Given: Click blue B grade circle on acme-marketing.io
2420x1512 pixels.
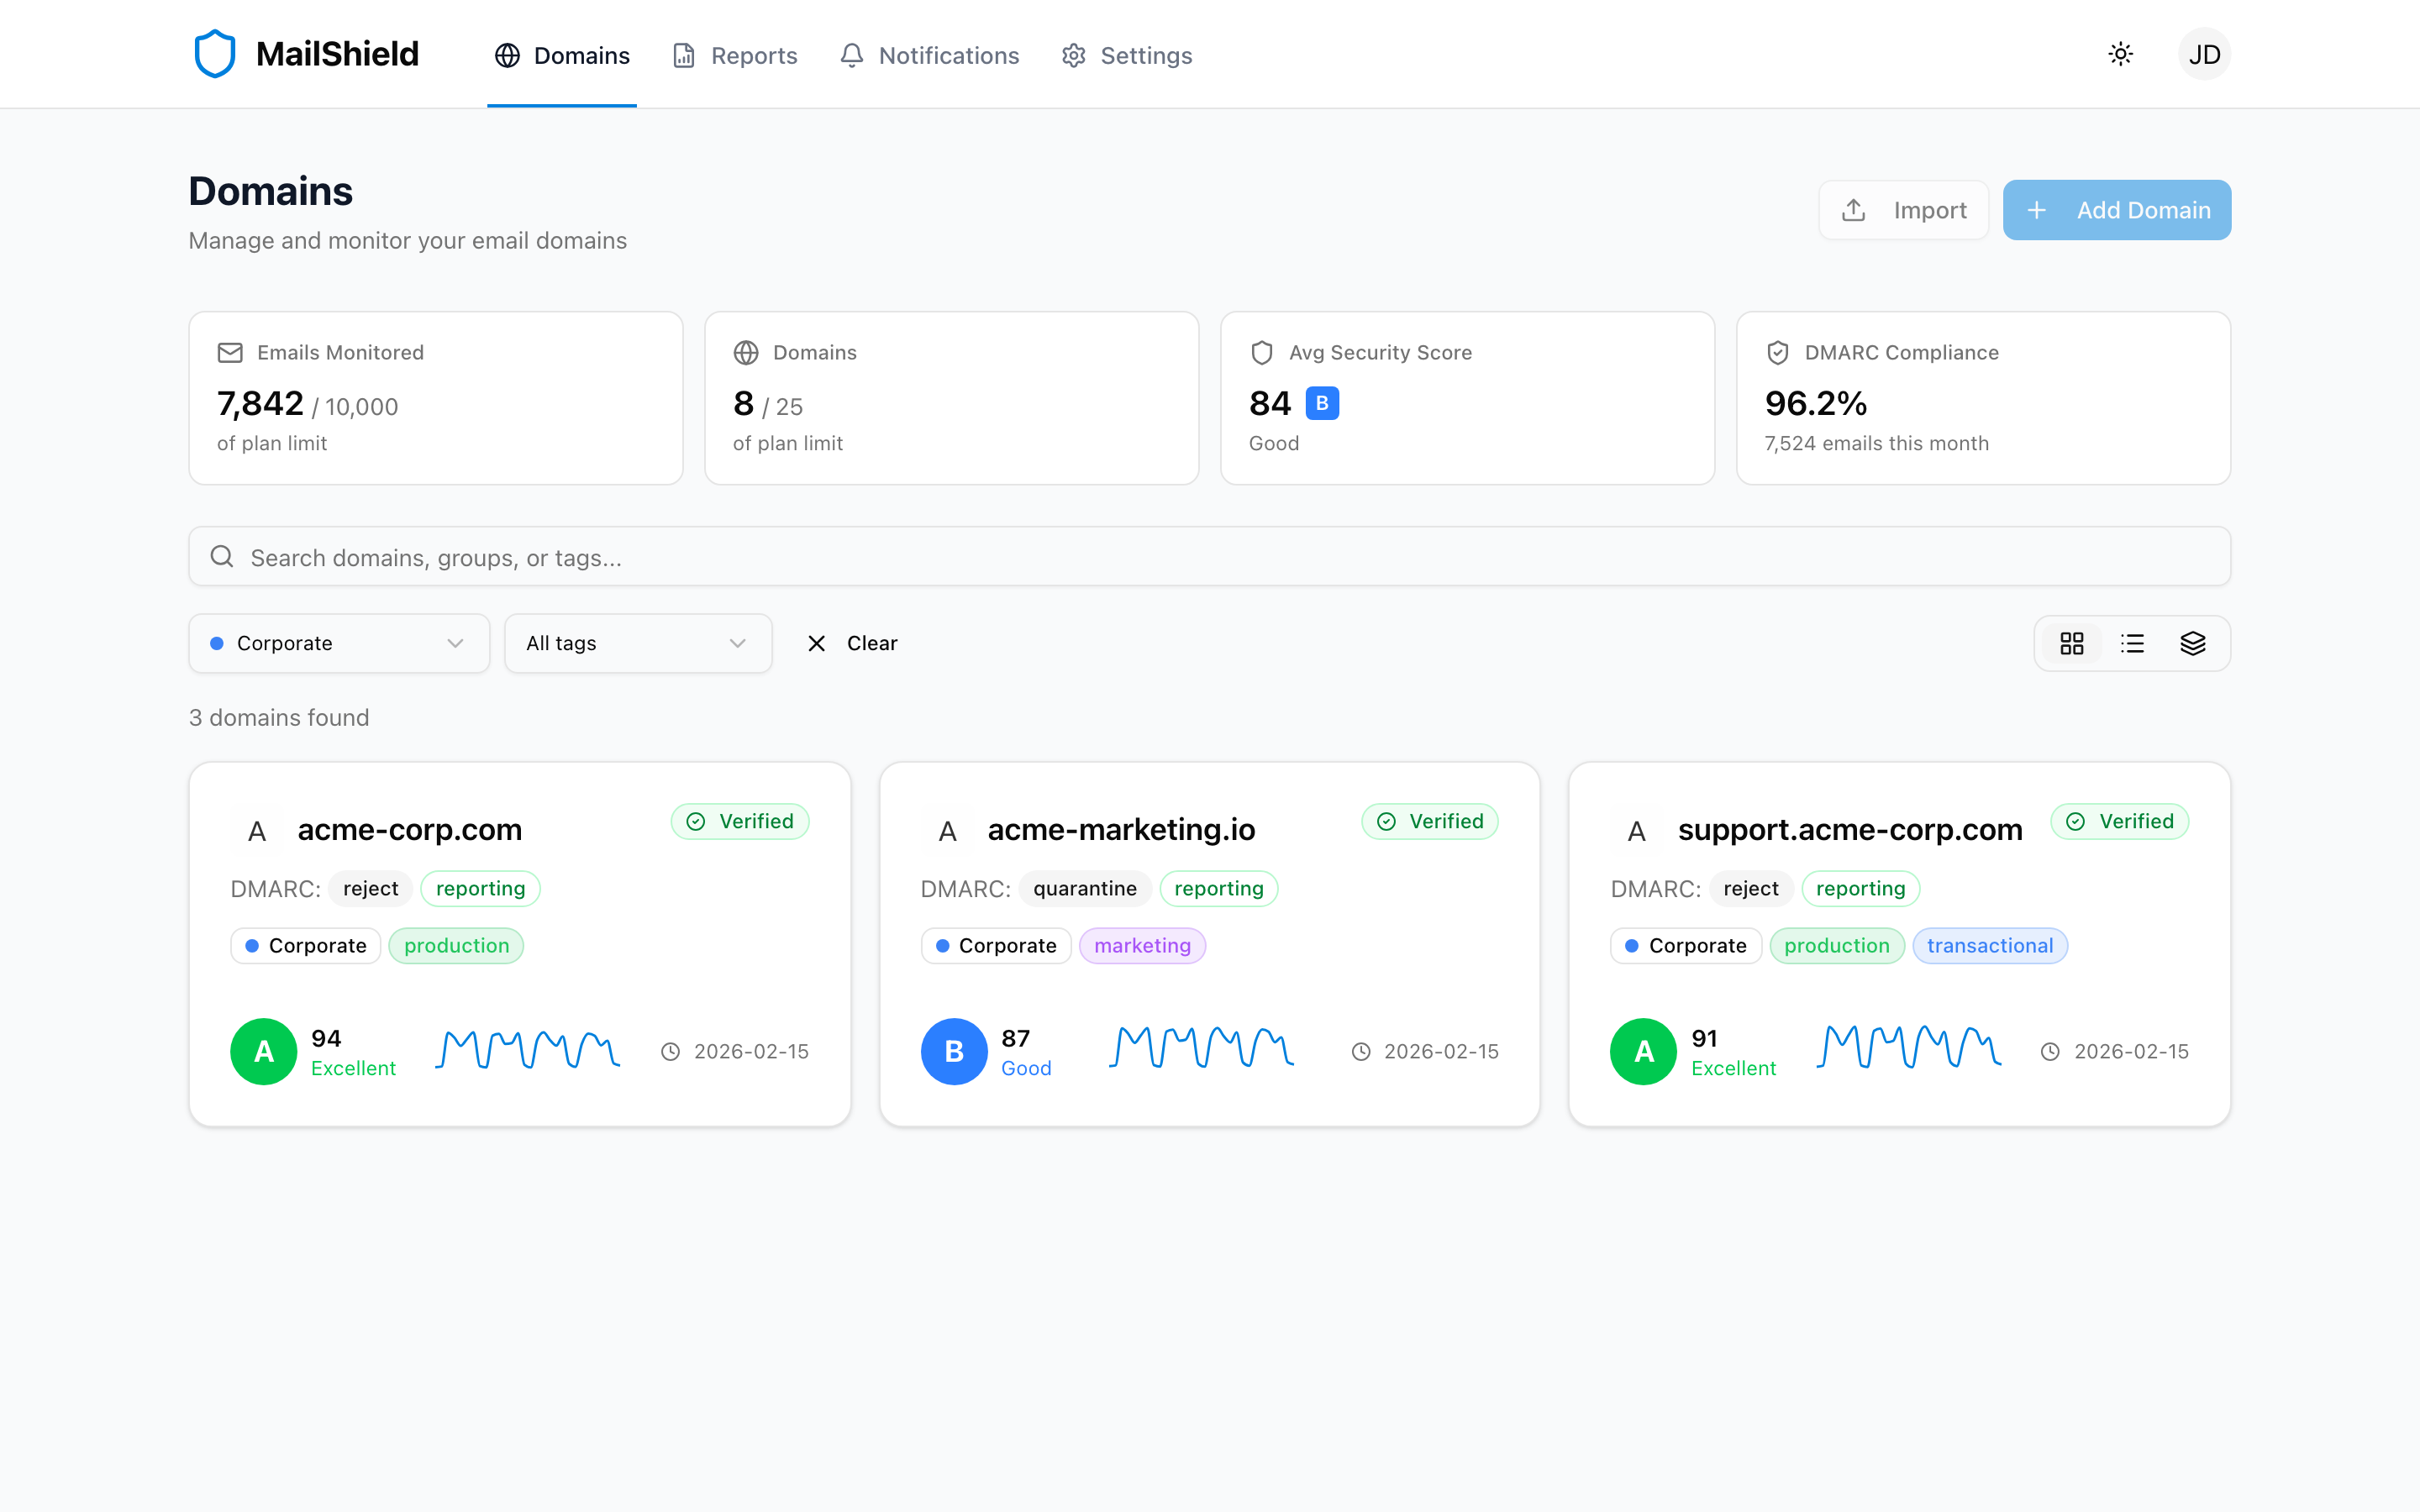Looking at the screenshot, I should pos(953,1051).
